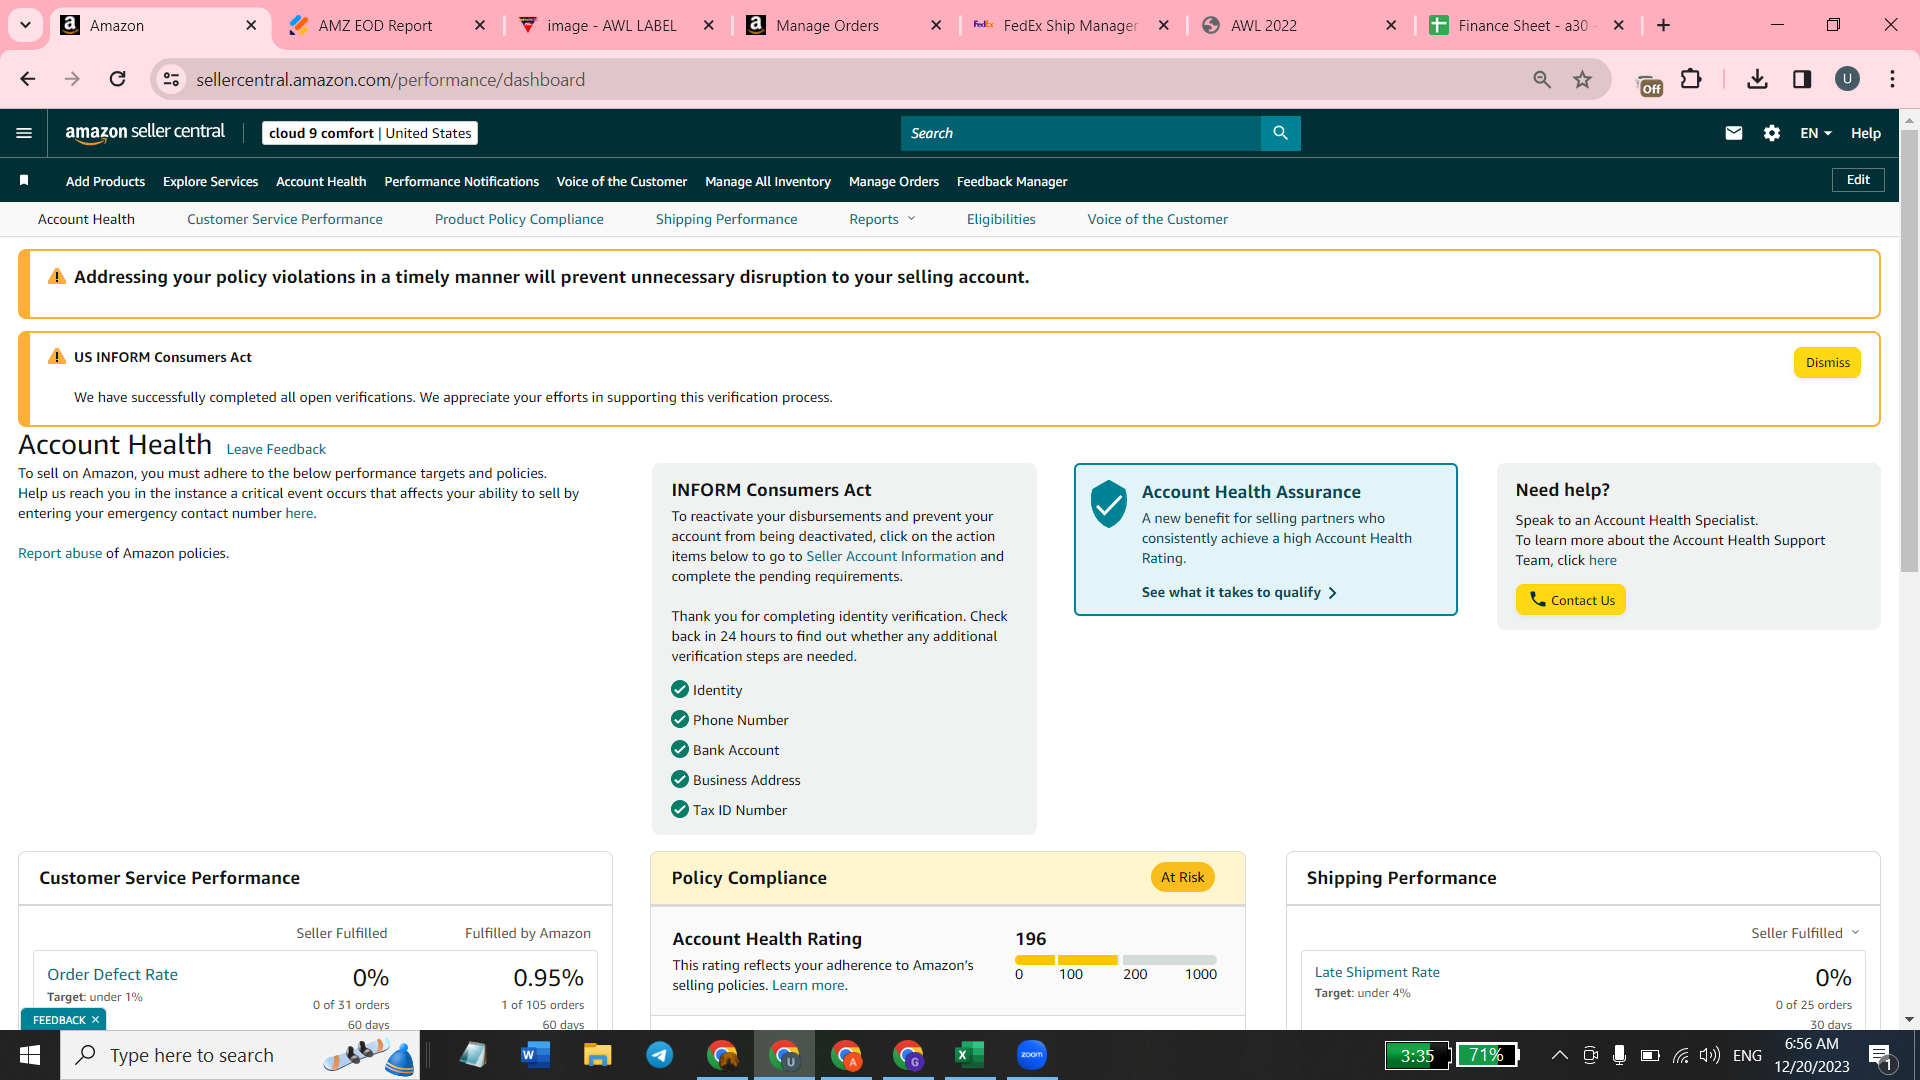
Task: Open Windows Start menu
Action: click(x=30, y=1055)
